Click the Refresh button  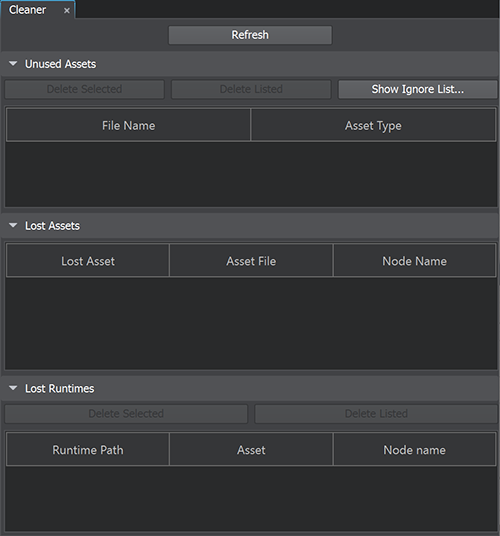250,35
